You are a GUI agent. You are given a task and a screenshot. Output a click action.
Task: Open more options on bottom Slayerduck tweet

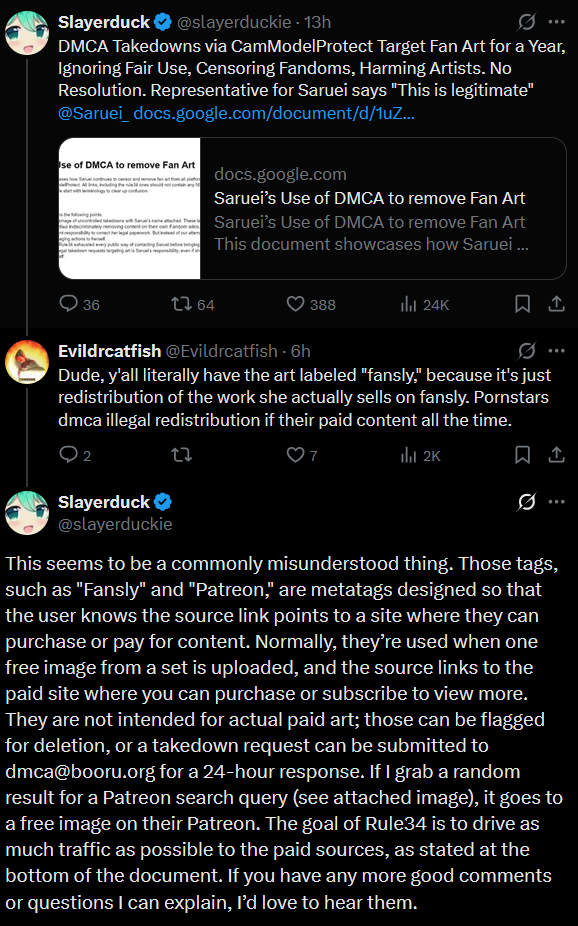point(556,502)
